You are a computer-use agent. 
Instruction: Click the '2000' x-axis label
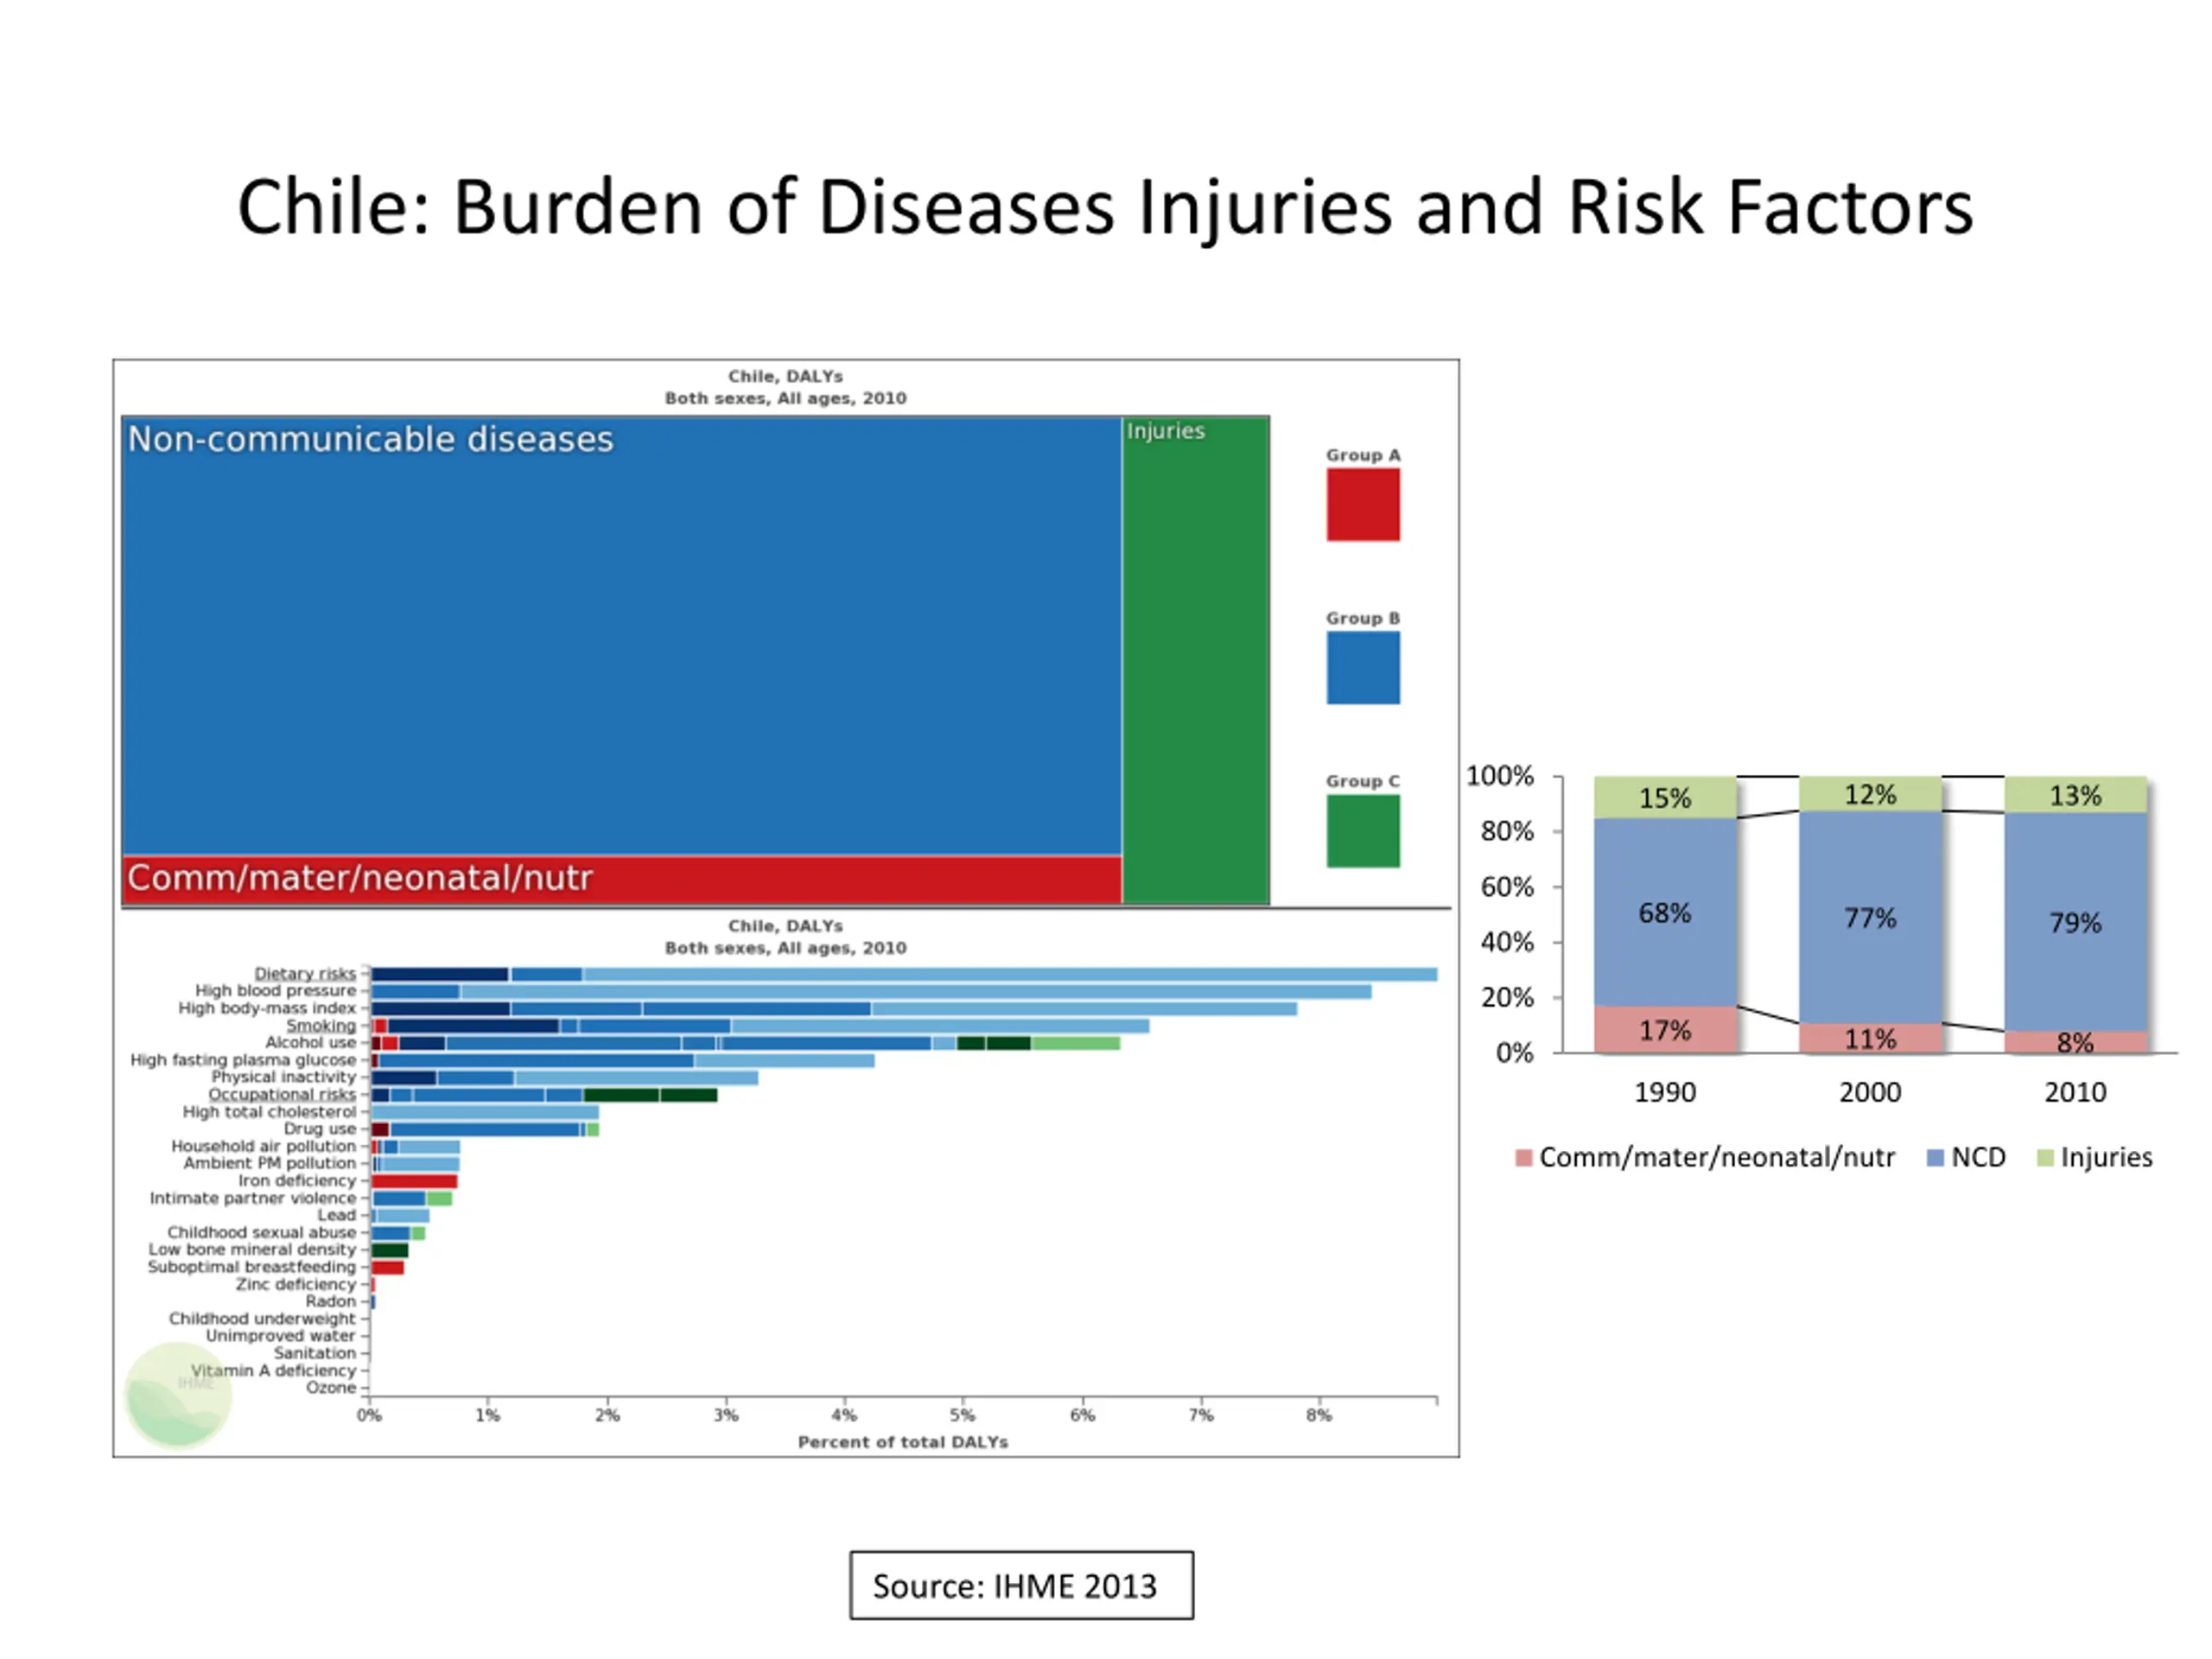1870,1092
